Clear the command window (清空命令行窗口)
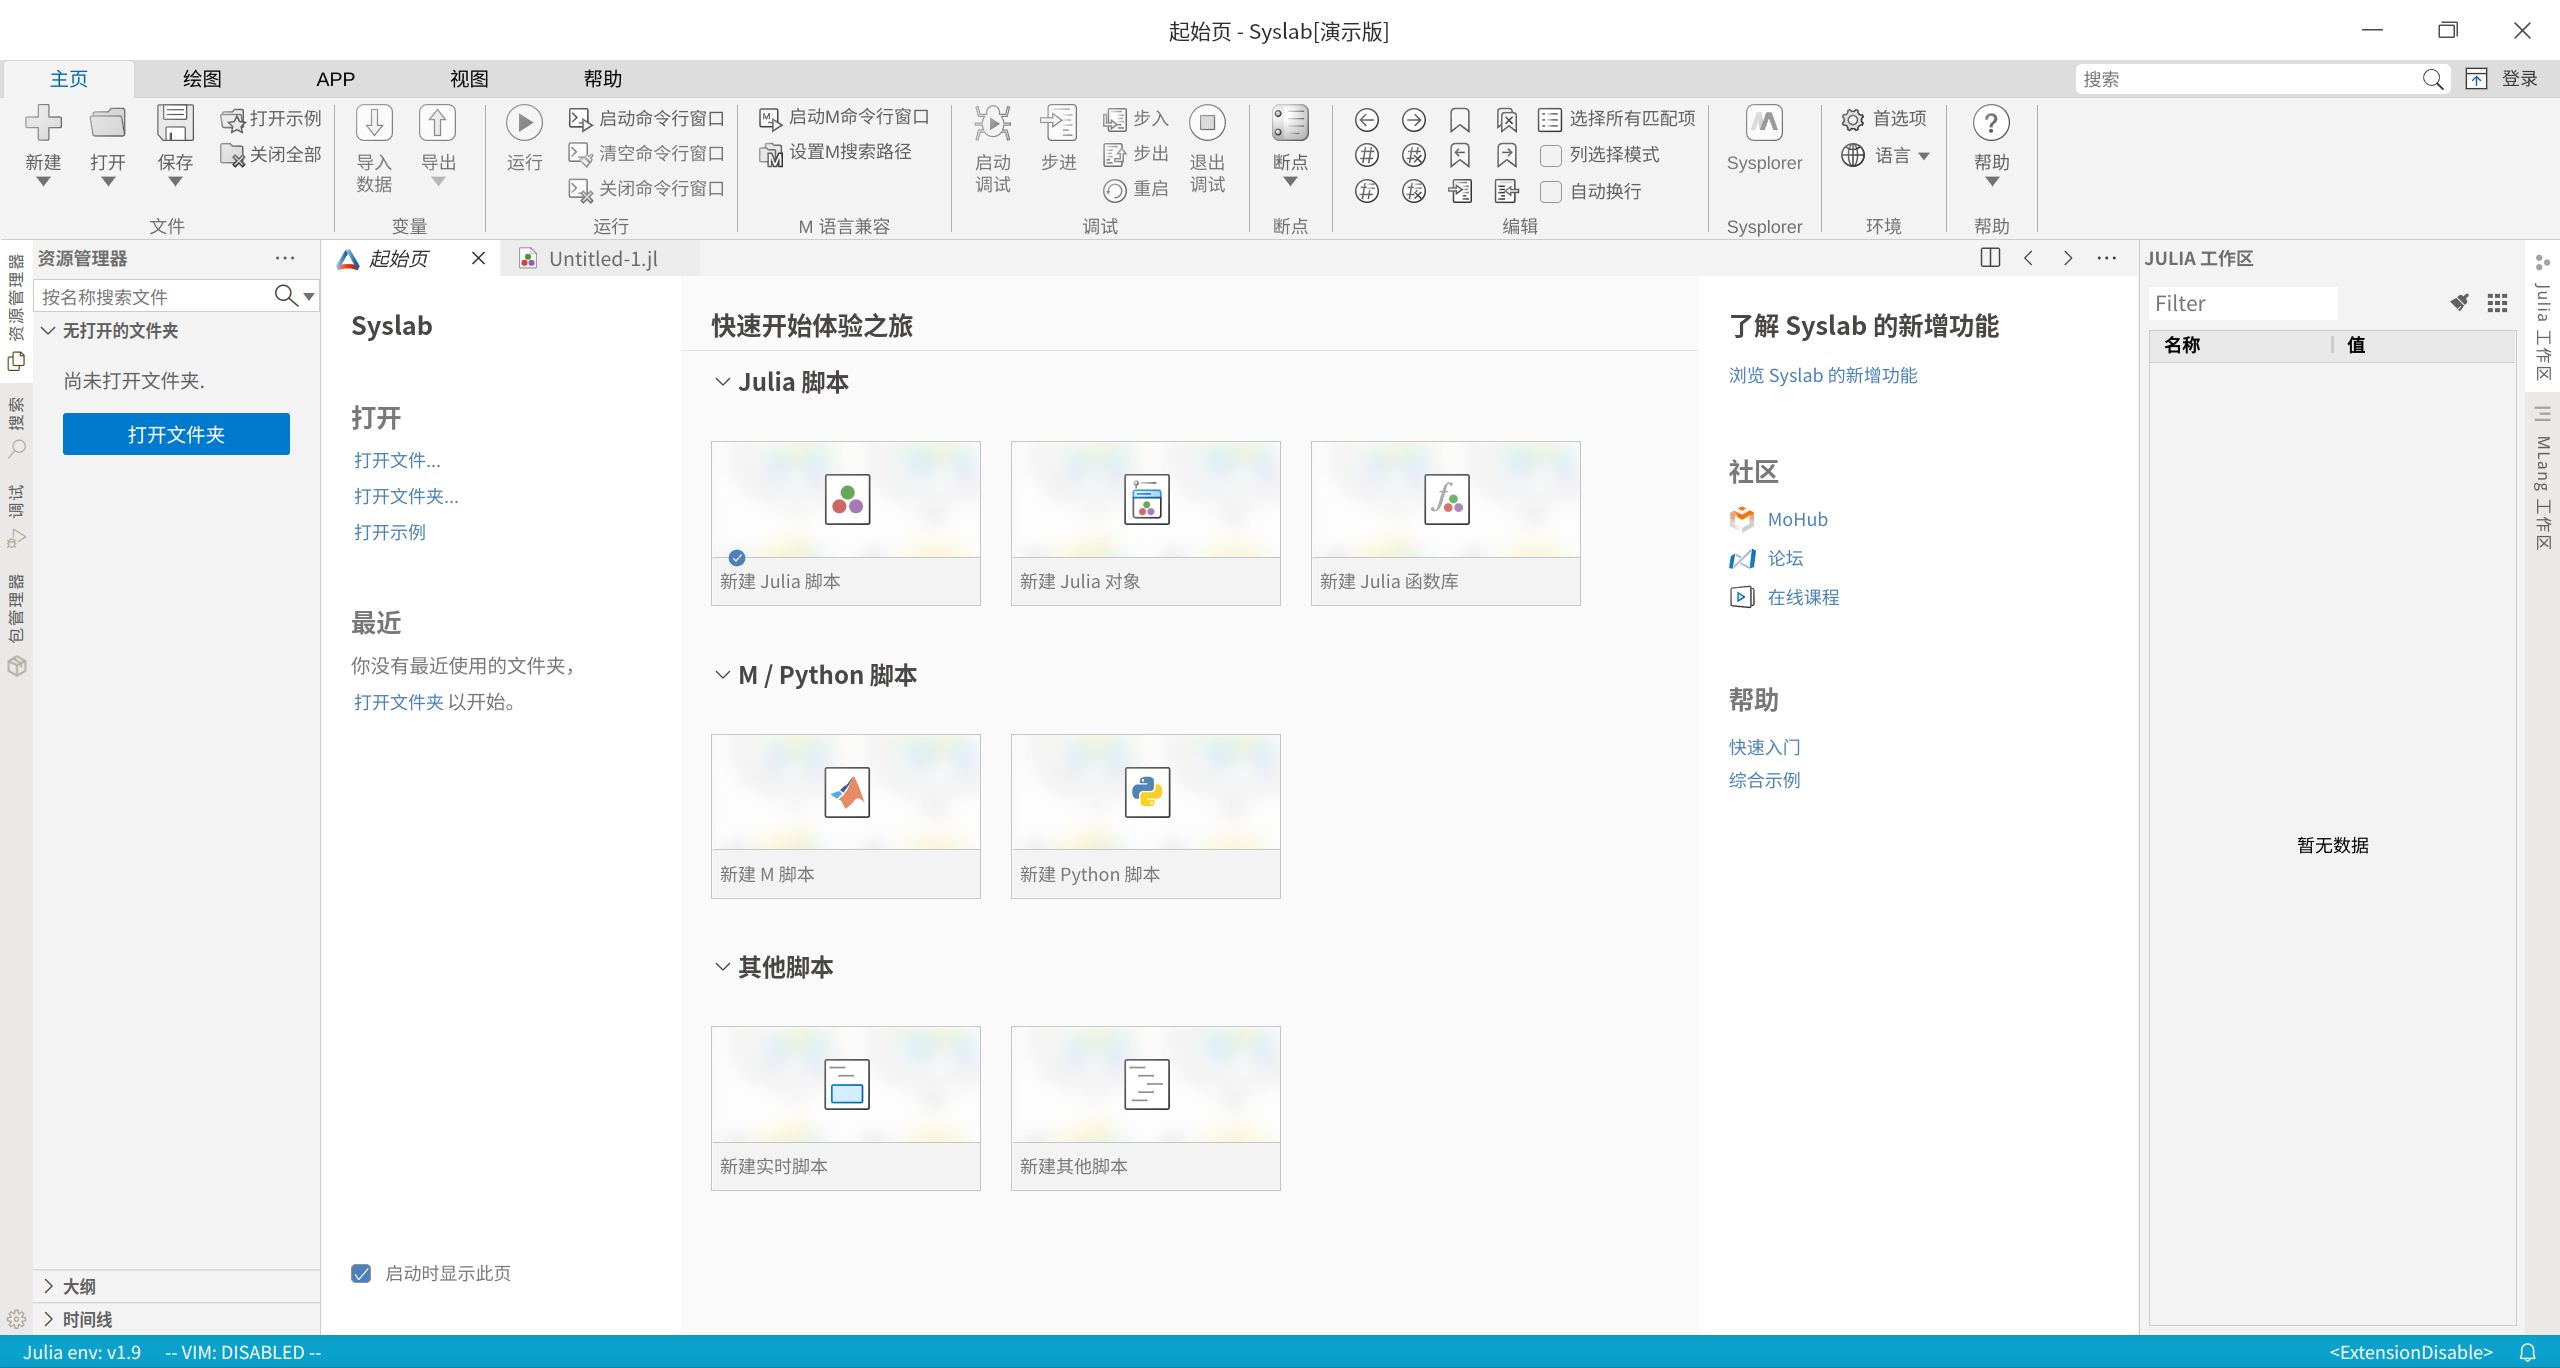 (x=646, y=154)
